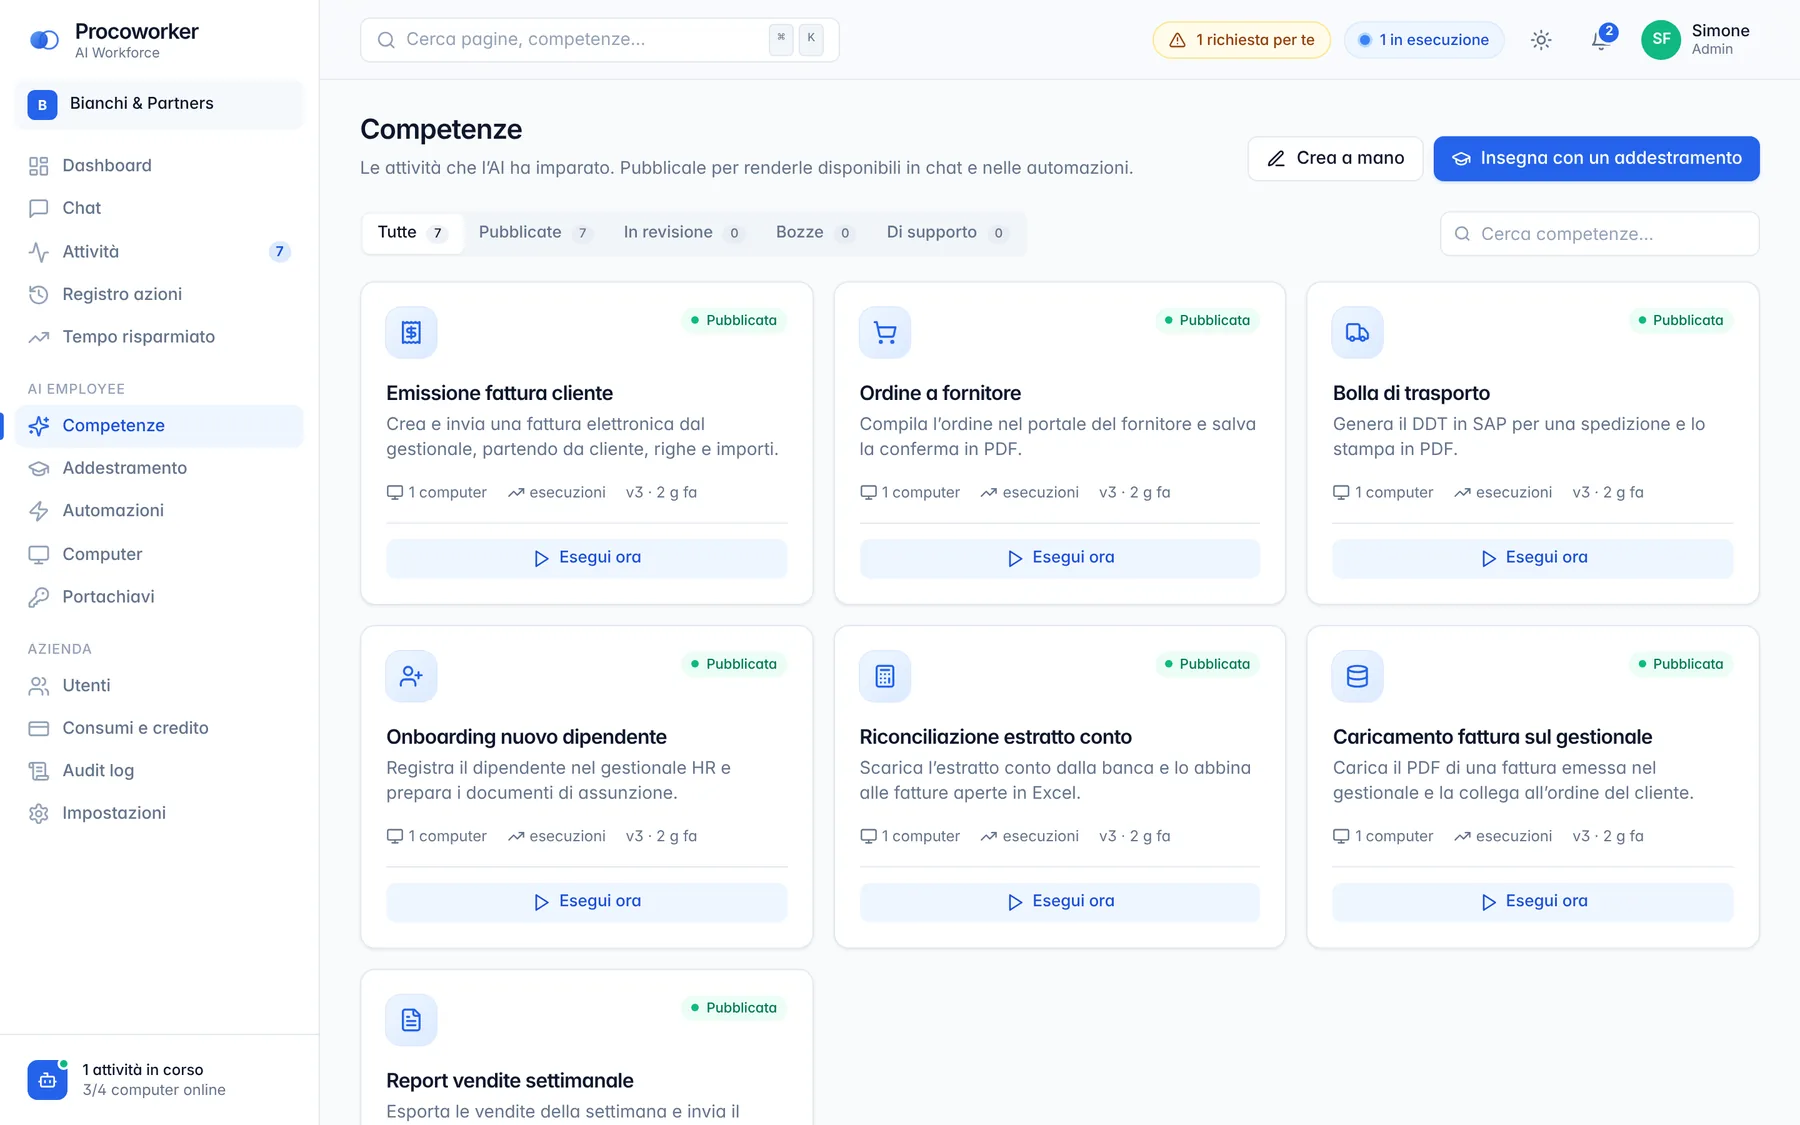The width and height of the screenshot is (1800, 1125).
Task: Click database icon on Caricamento fattura sul gestionale
Action: (1357, 676)
